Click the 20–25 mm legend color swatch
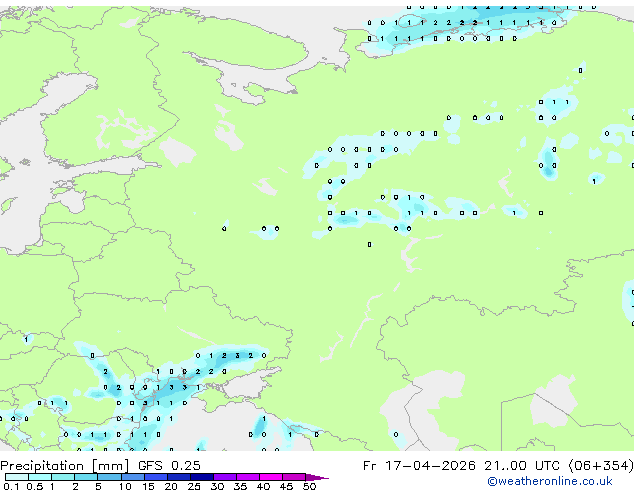 click(x=179, y=477)
